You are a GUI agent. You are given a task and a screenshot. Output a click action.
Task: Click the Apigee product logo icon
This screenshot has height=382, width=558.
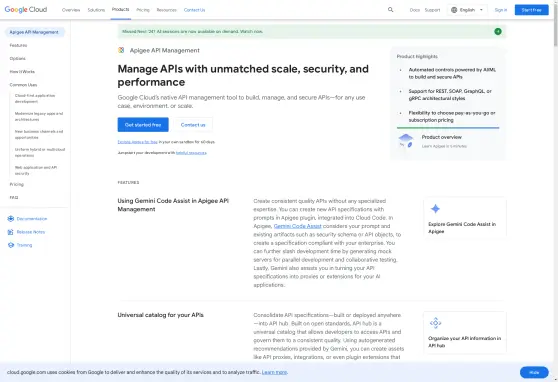pos(121,50)
